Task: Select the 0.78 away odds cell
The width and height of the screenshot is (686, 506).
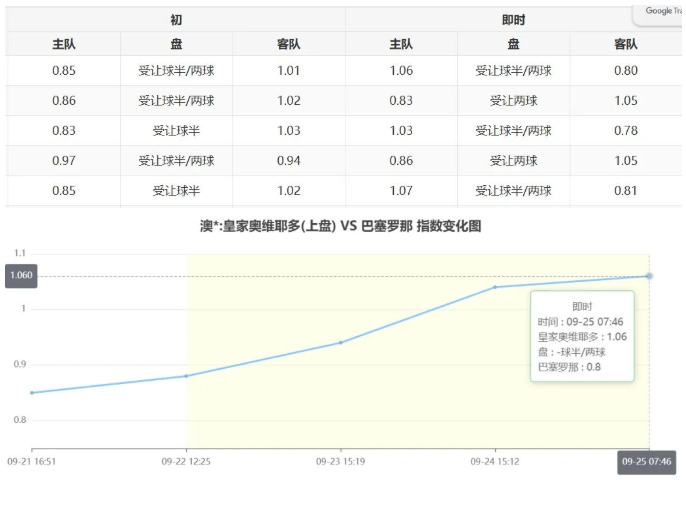Action: point(626,131)
